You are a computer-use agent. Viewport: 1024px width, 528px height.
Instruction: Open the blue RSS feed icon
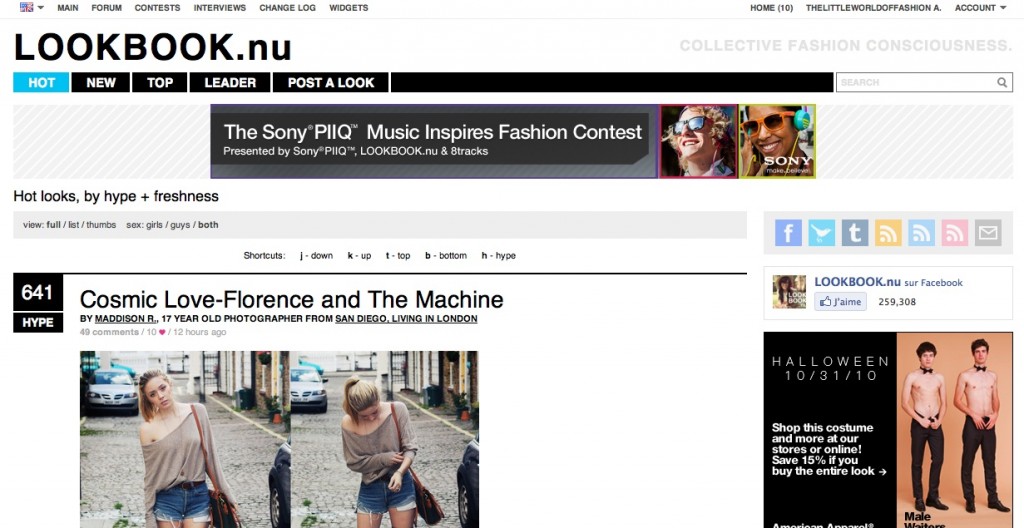[921, 233]
